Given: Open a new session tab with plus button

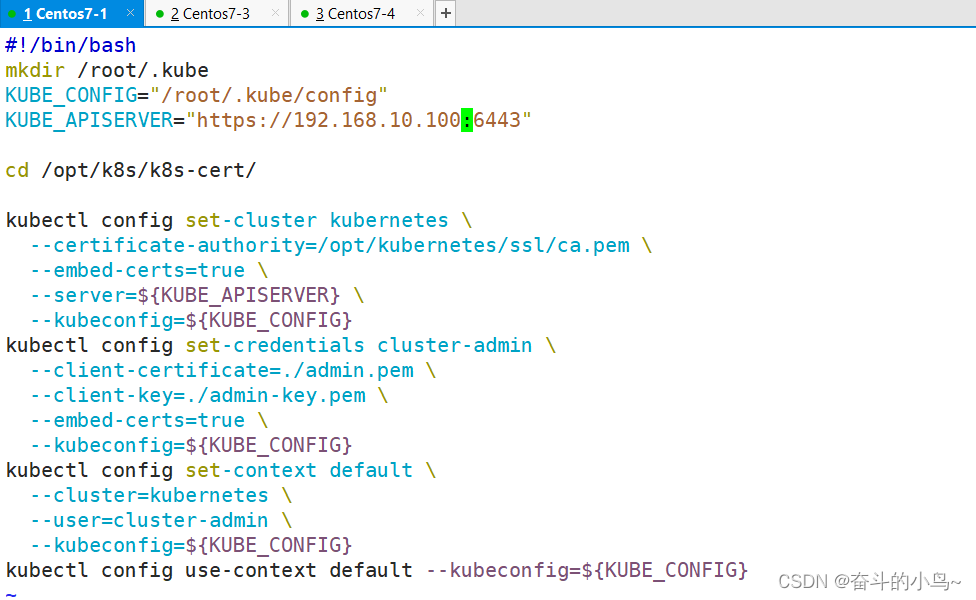Looking at the screenshot, I should (x=446, y=13).
